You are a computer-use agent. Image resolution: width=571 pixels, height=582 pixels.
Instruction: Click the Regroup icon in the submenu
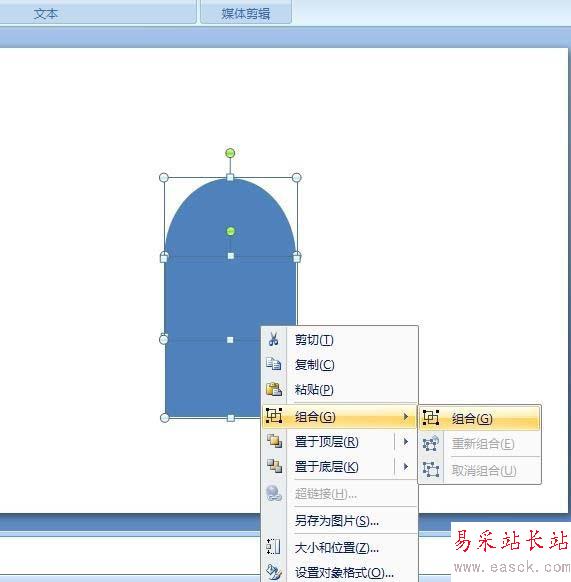tap(431, 444)
